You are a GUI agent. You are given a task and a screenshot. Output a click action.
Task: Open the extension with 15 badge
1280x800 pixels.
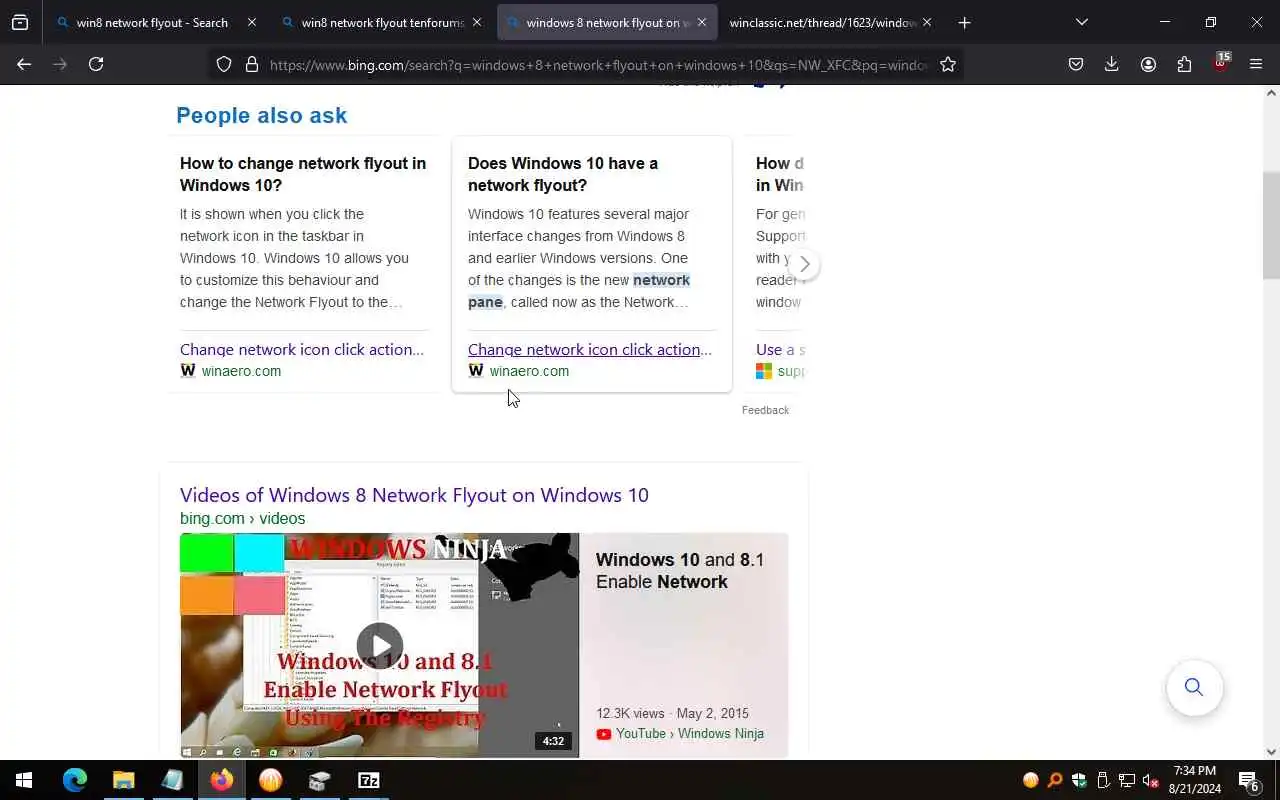tap(1220, 62)
